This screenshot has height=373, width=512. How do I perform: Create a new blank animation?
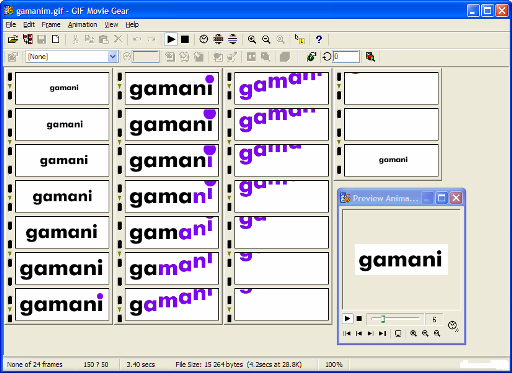56,39
